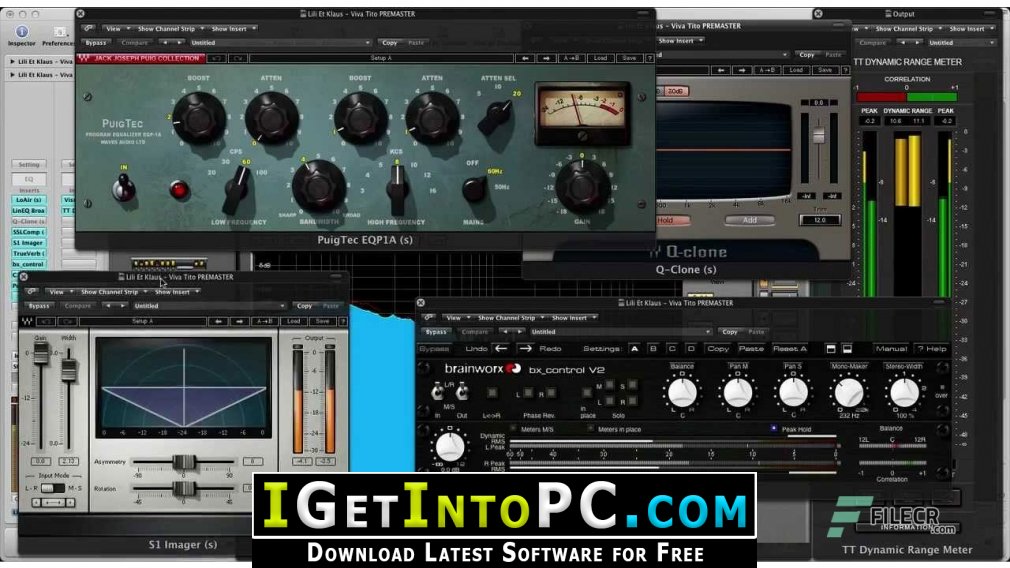Screen dimensions: 1010x568
Task: Click the Low Frequency CPS selector on PuigTec
Action: tap(238, 189)
